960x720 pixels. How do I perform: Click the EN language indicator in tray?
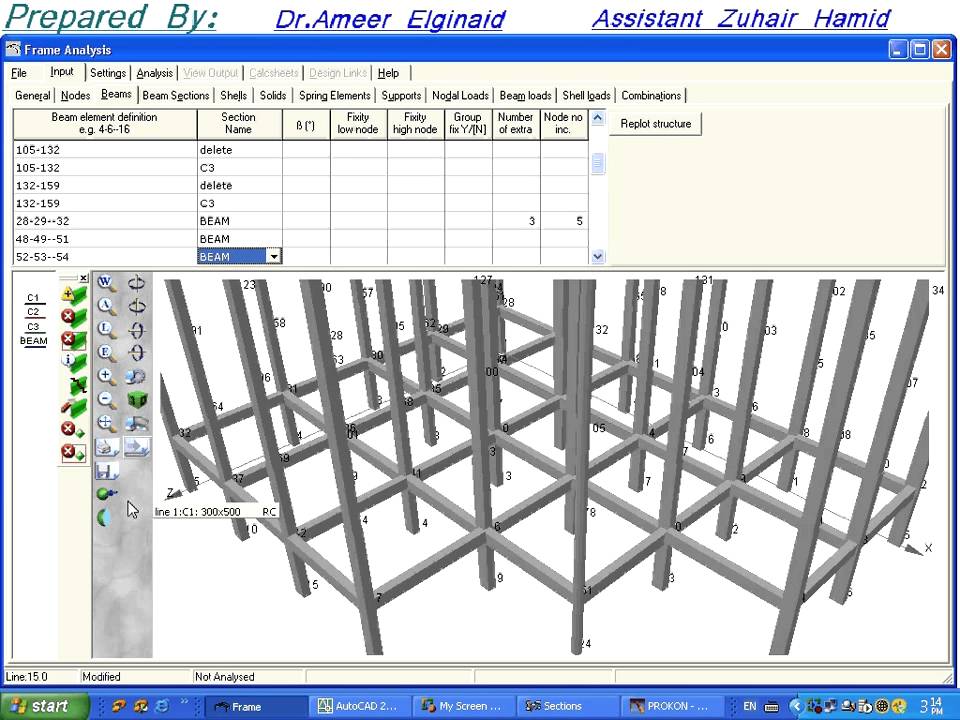pos(749,706)
